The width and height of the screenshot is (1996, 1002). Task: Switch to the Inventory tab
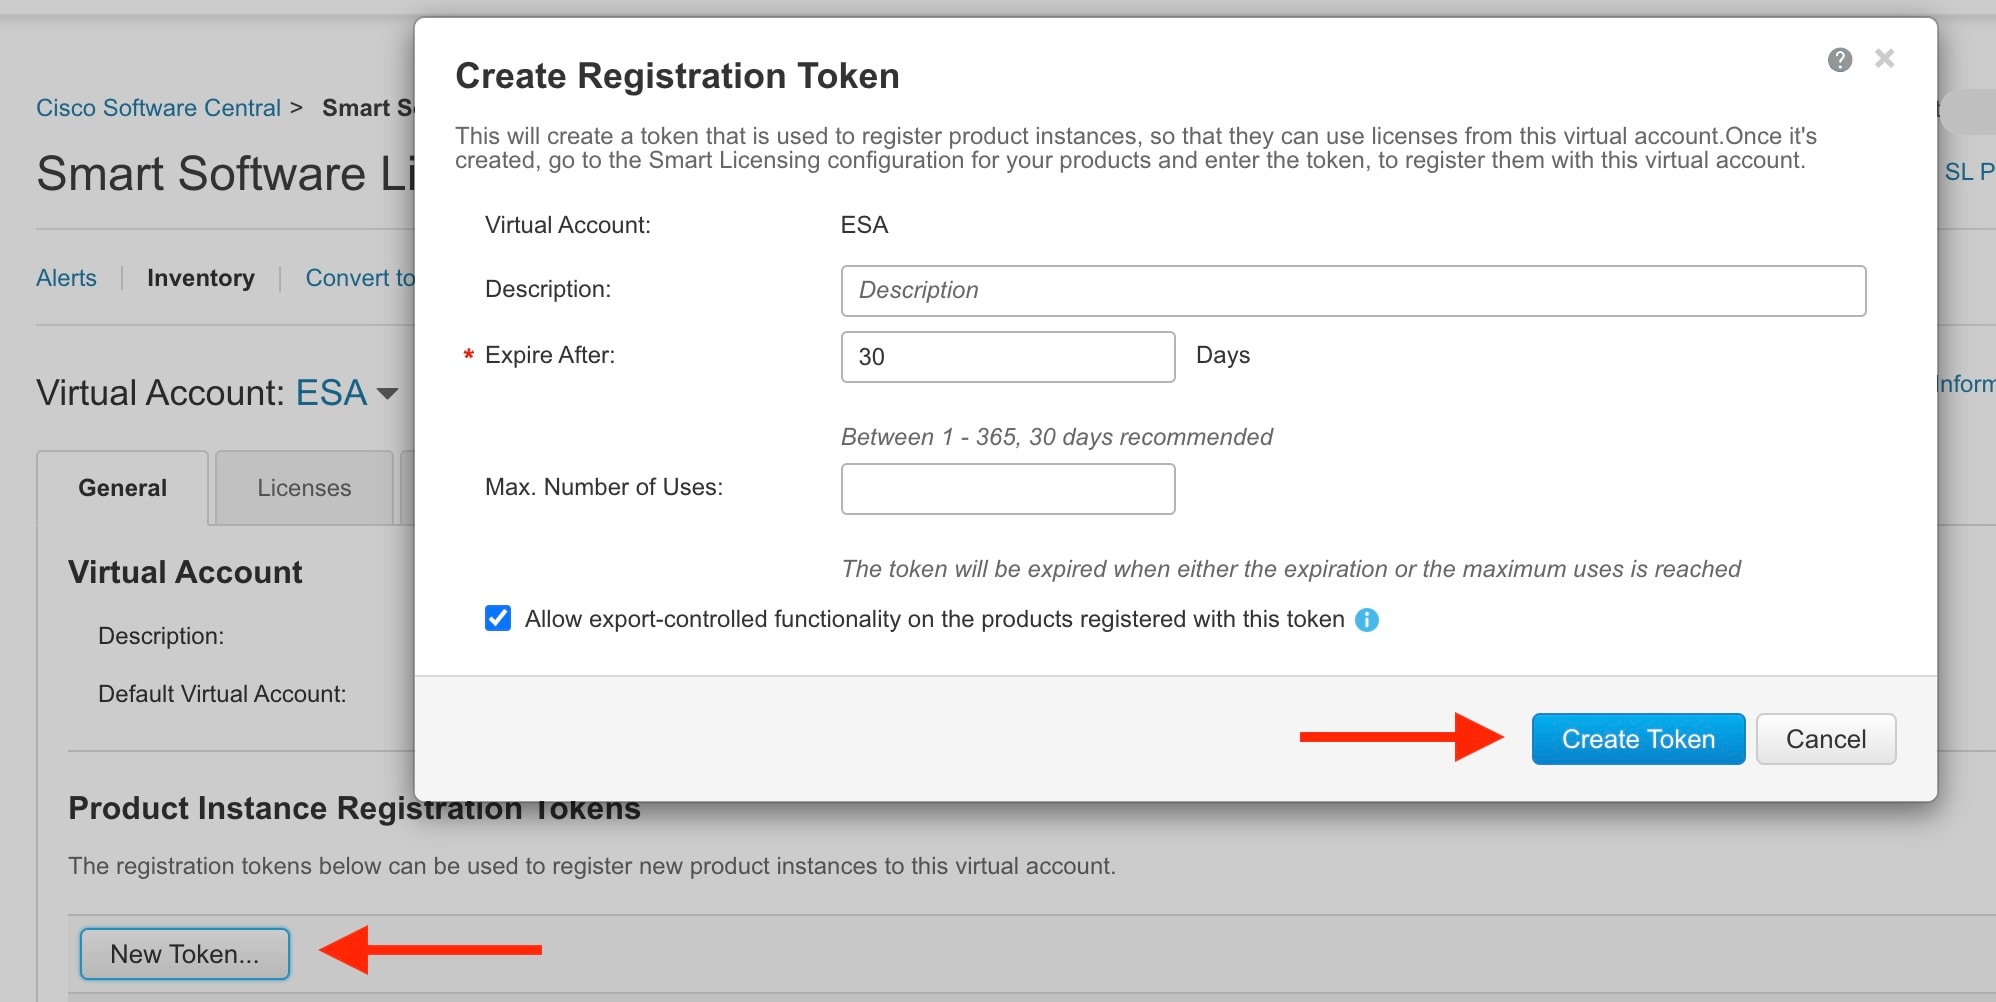200,278
